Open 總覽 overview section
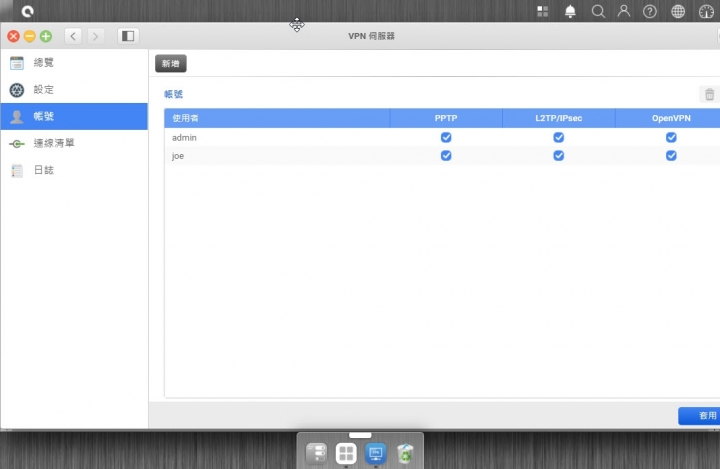Screen dimensions: 720x469 point(74,62)
